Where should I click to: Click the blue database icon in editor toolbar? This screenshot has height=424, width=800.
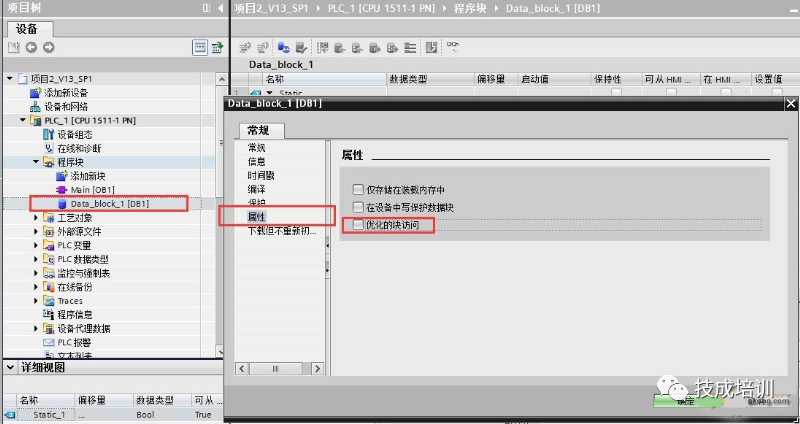(x=284, y=47)
